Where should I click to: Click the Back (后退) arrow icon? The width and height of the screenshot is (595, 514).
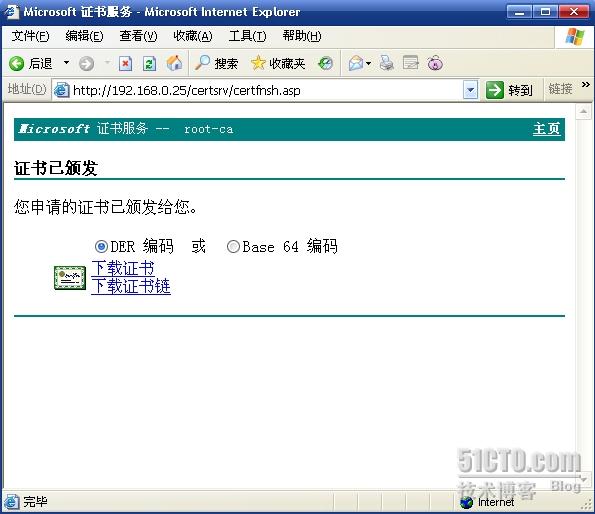[x=16, y=63]
